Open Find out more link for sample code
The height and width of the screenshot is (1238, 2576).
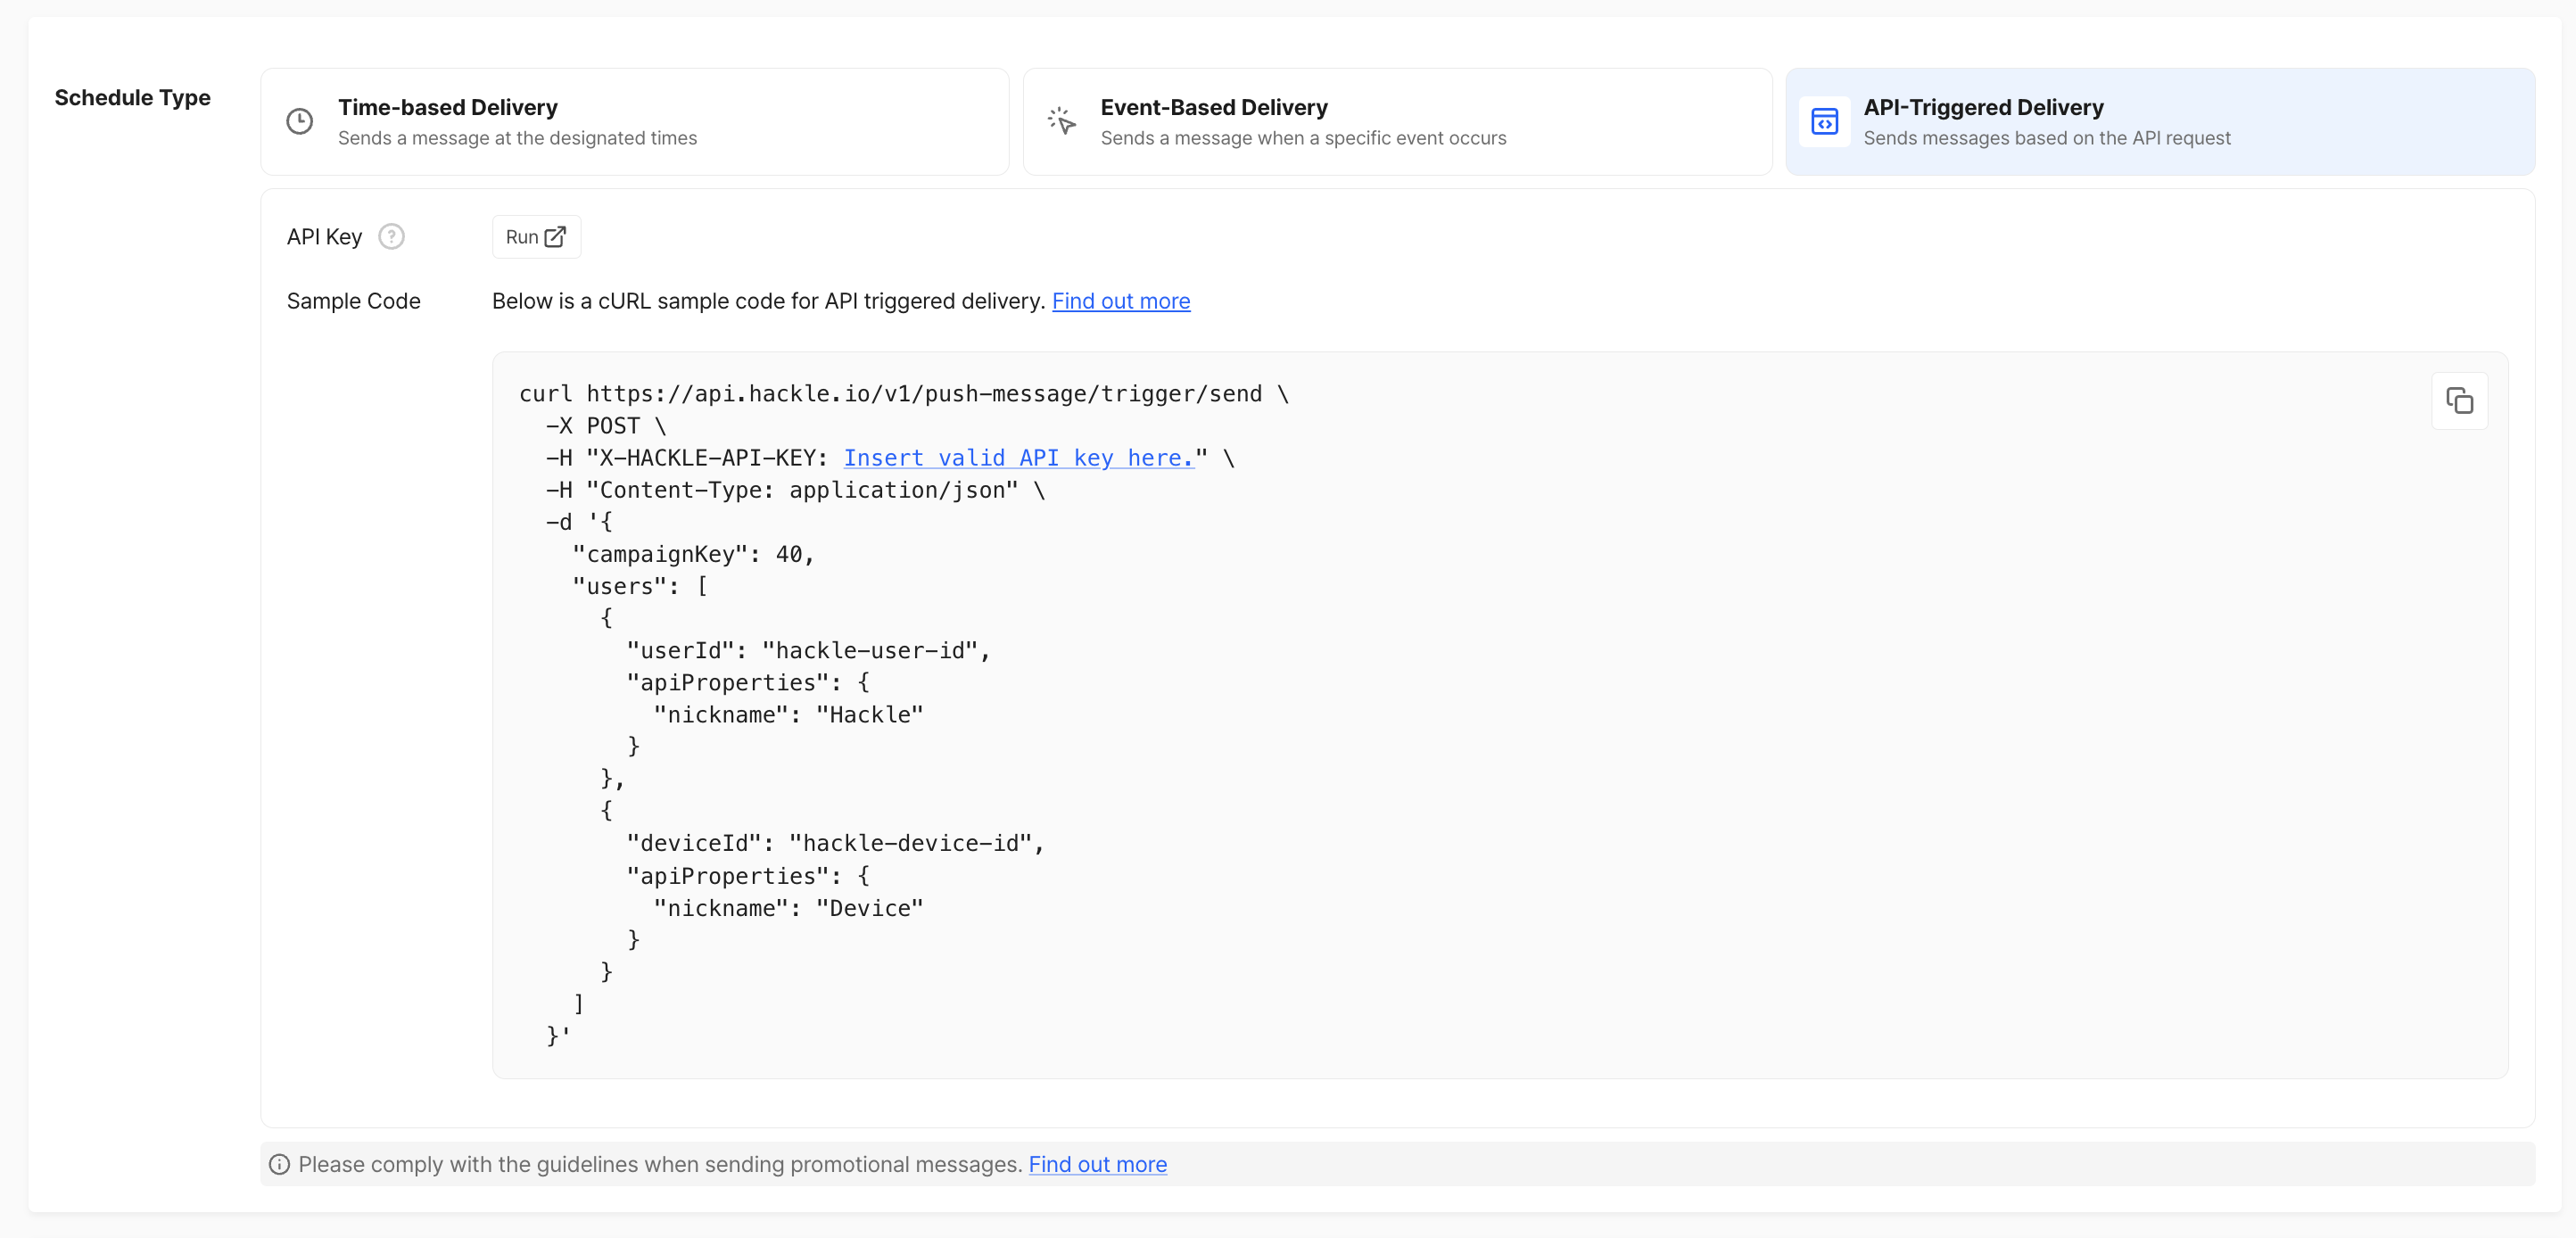(x=1120, y=301)
